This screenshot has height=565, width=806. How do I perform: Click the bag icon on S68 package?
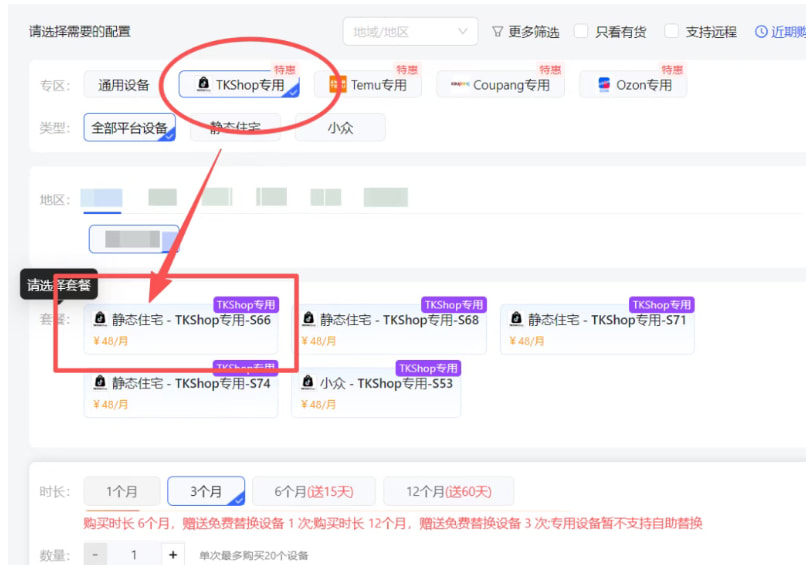tap(308, 319)
